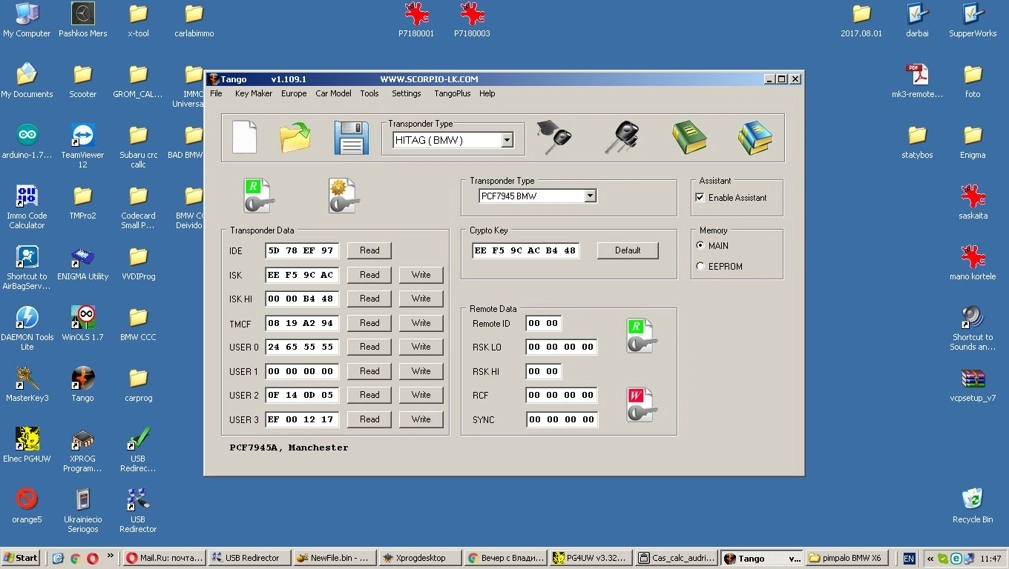Image resolution: width=1009 pixels, height=569 pixels.
Task: Open TeamViewer 12 desktop icon
Action: pyautogui.click(x=82, y=145)
